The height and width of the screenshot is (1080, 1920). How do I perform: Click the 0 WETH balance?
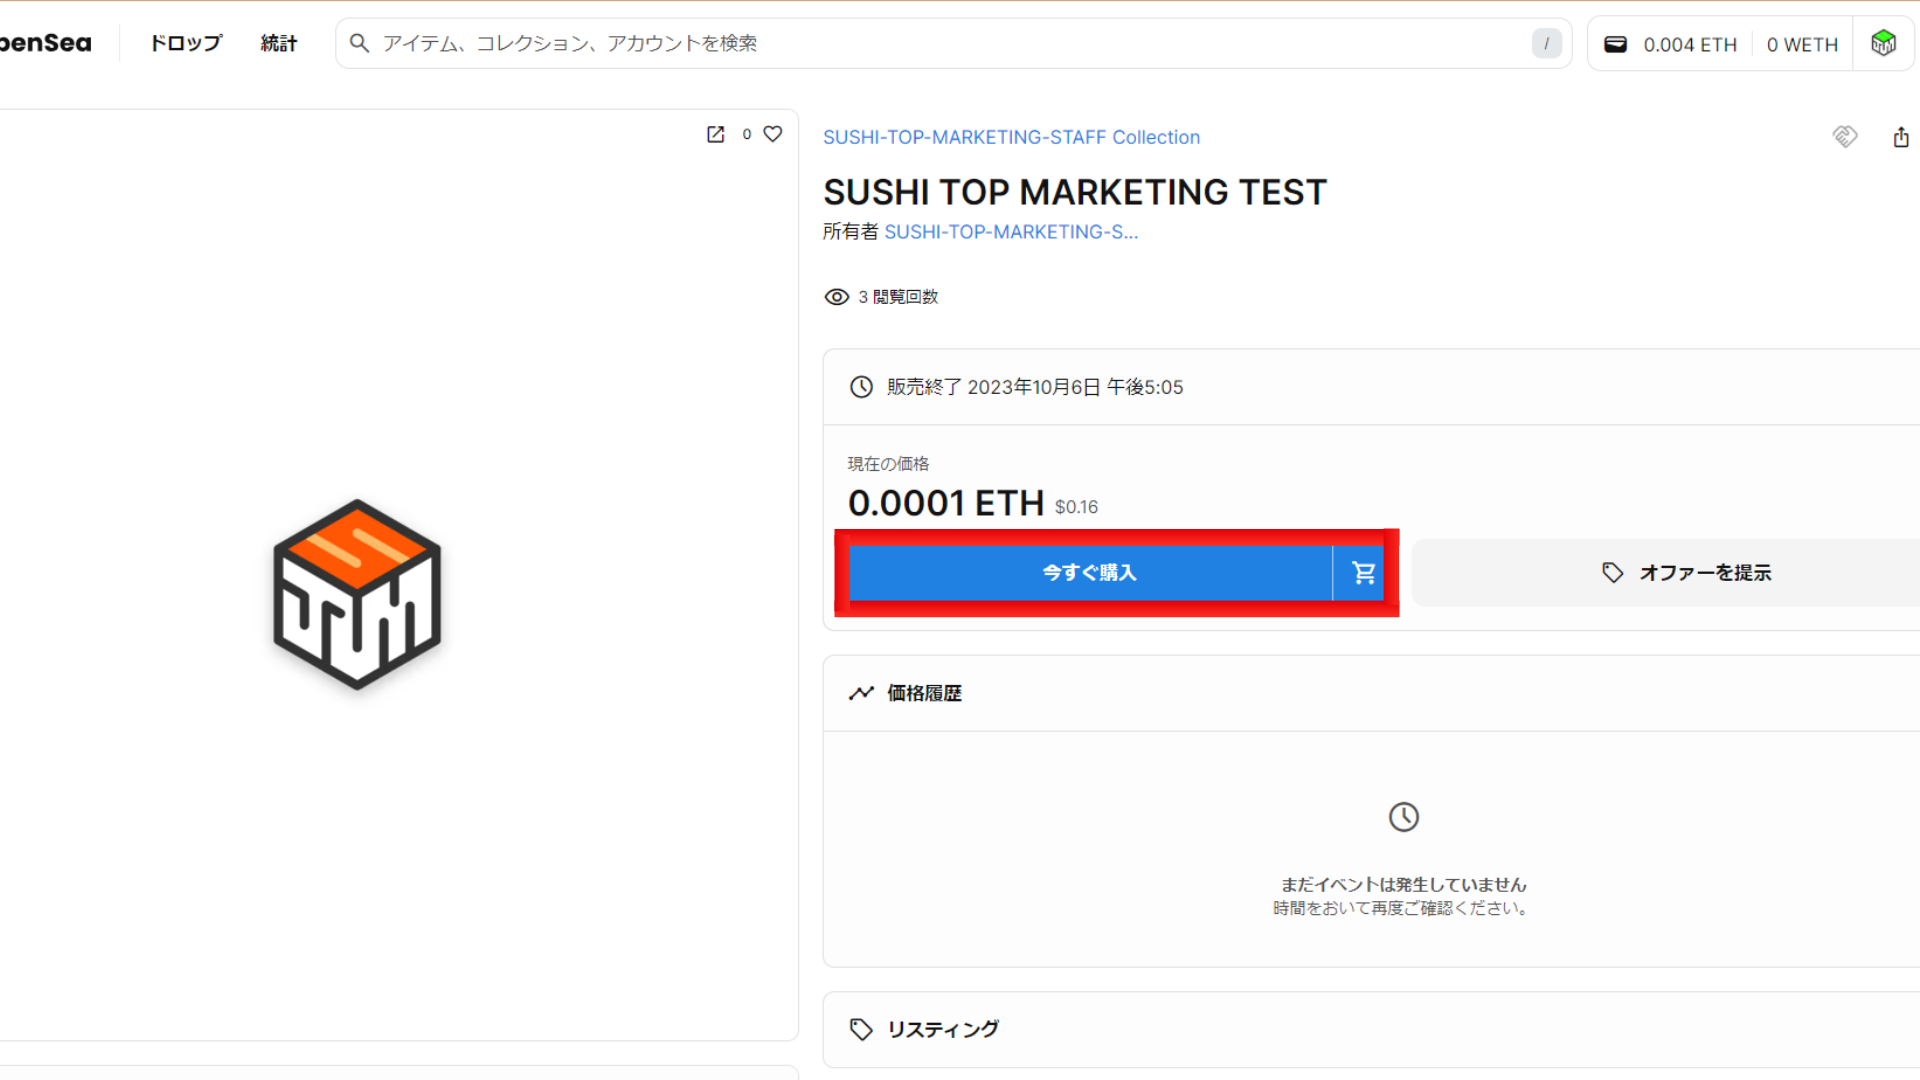(x=1802, y=44)
